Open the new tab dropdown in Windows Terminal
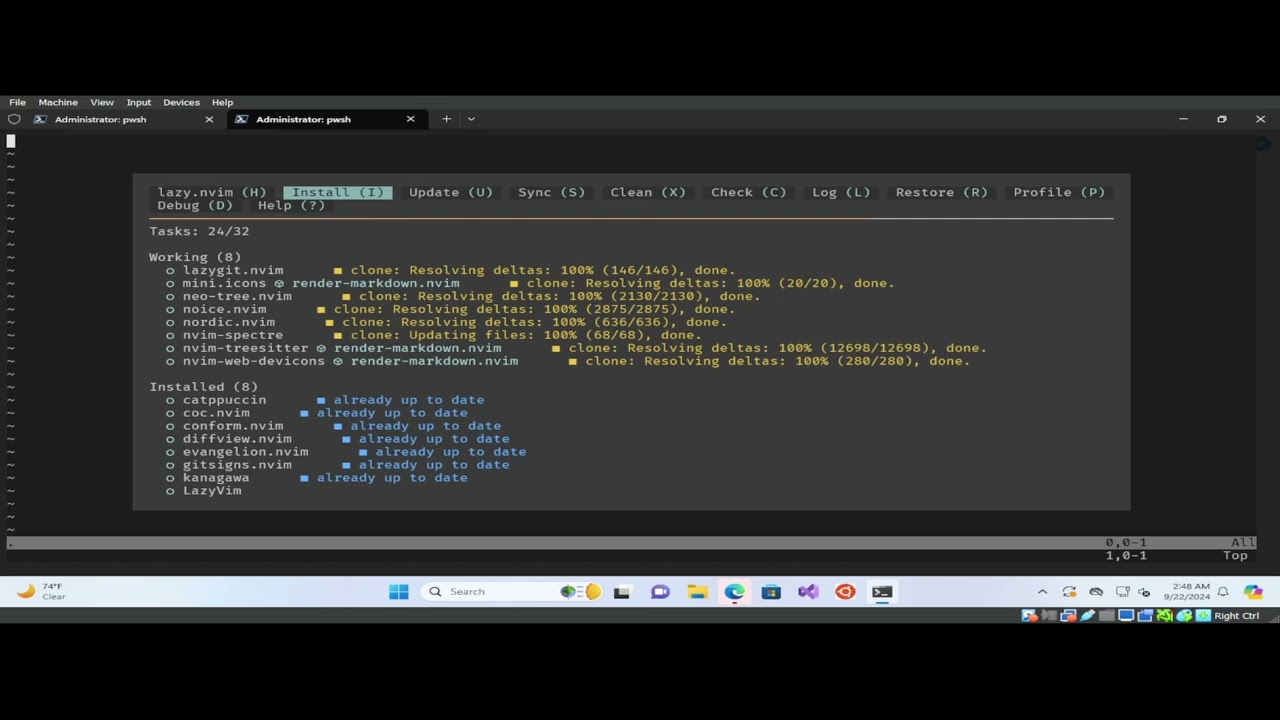The image size is (1280, 720). tap(470, 119)
